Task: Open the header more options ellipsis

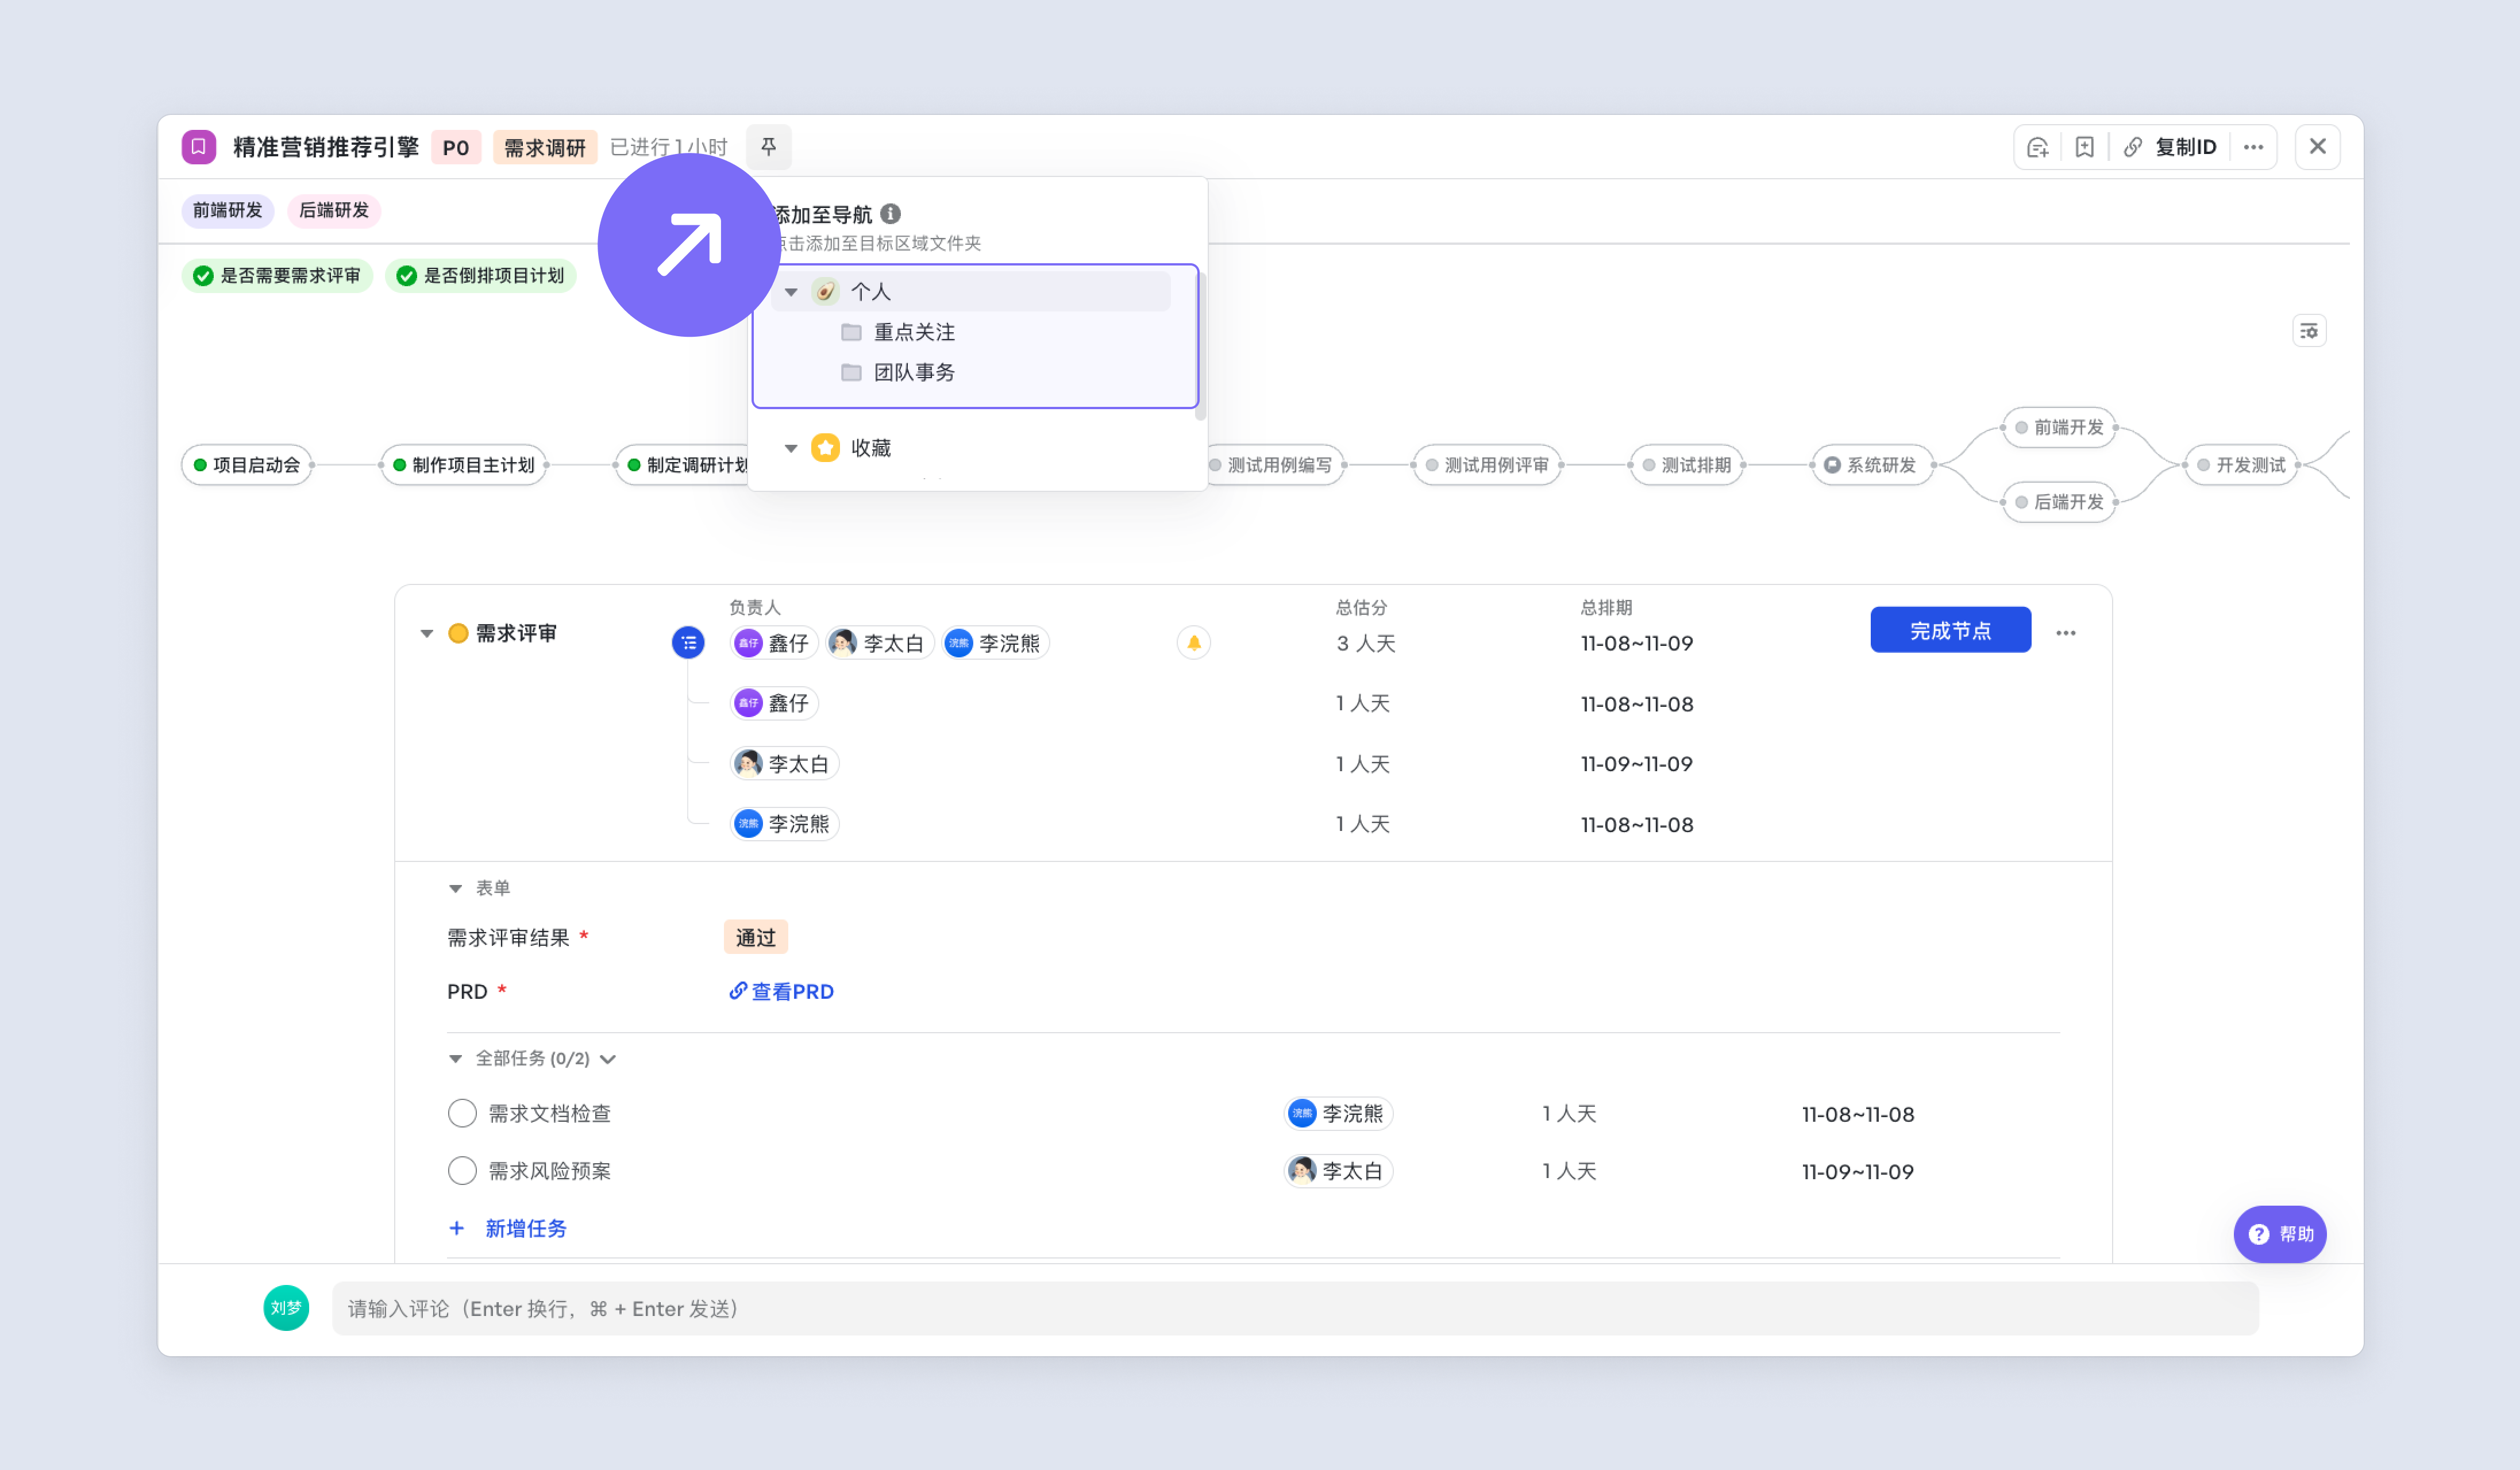Action: pyautogui.click(x=2253, y=147)
